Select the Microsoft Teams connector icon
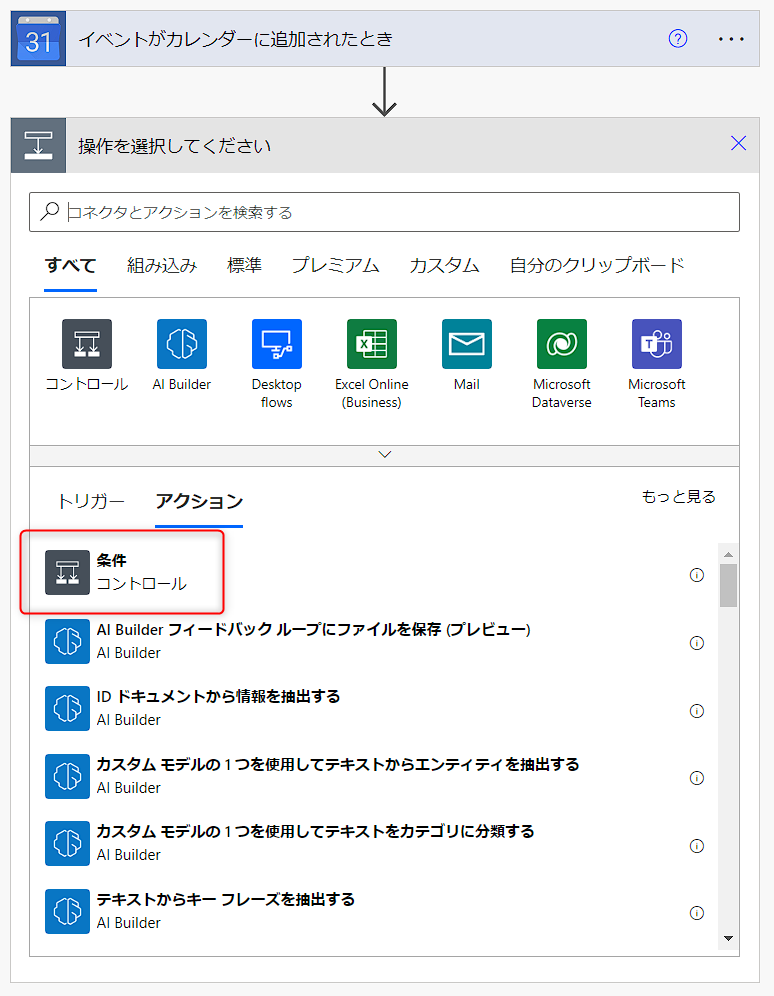Viewport: 774px width, 996px height. coord(657,344)
